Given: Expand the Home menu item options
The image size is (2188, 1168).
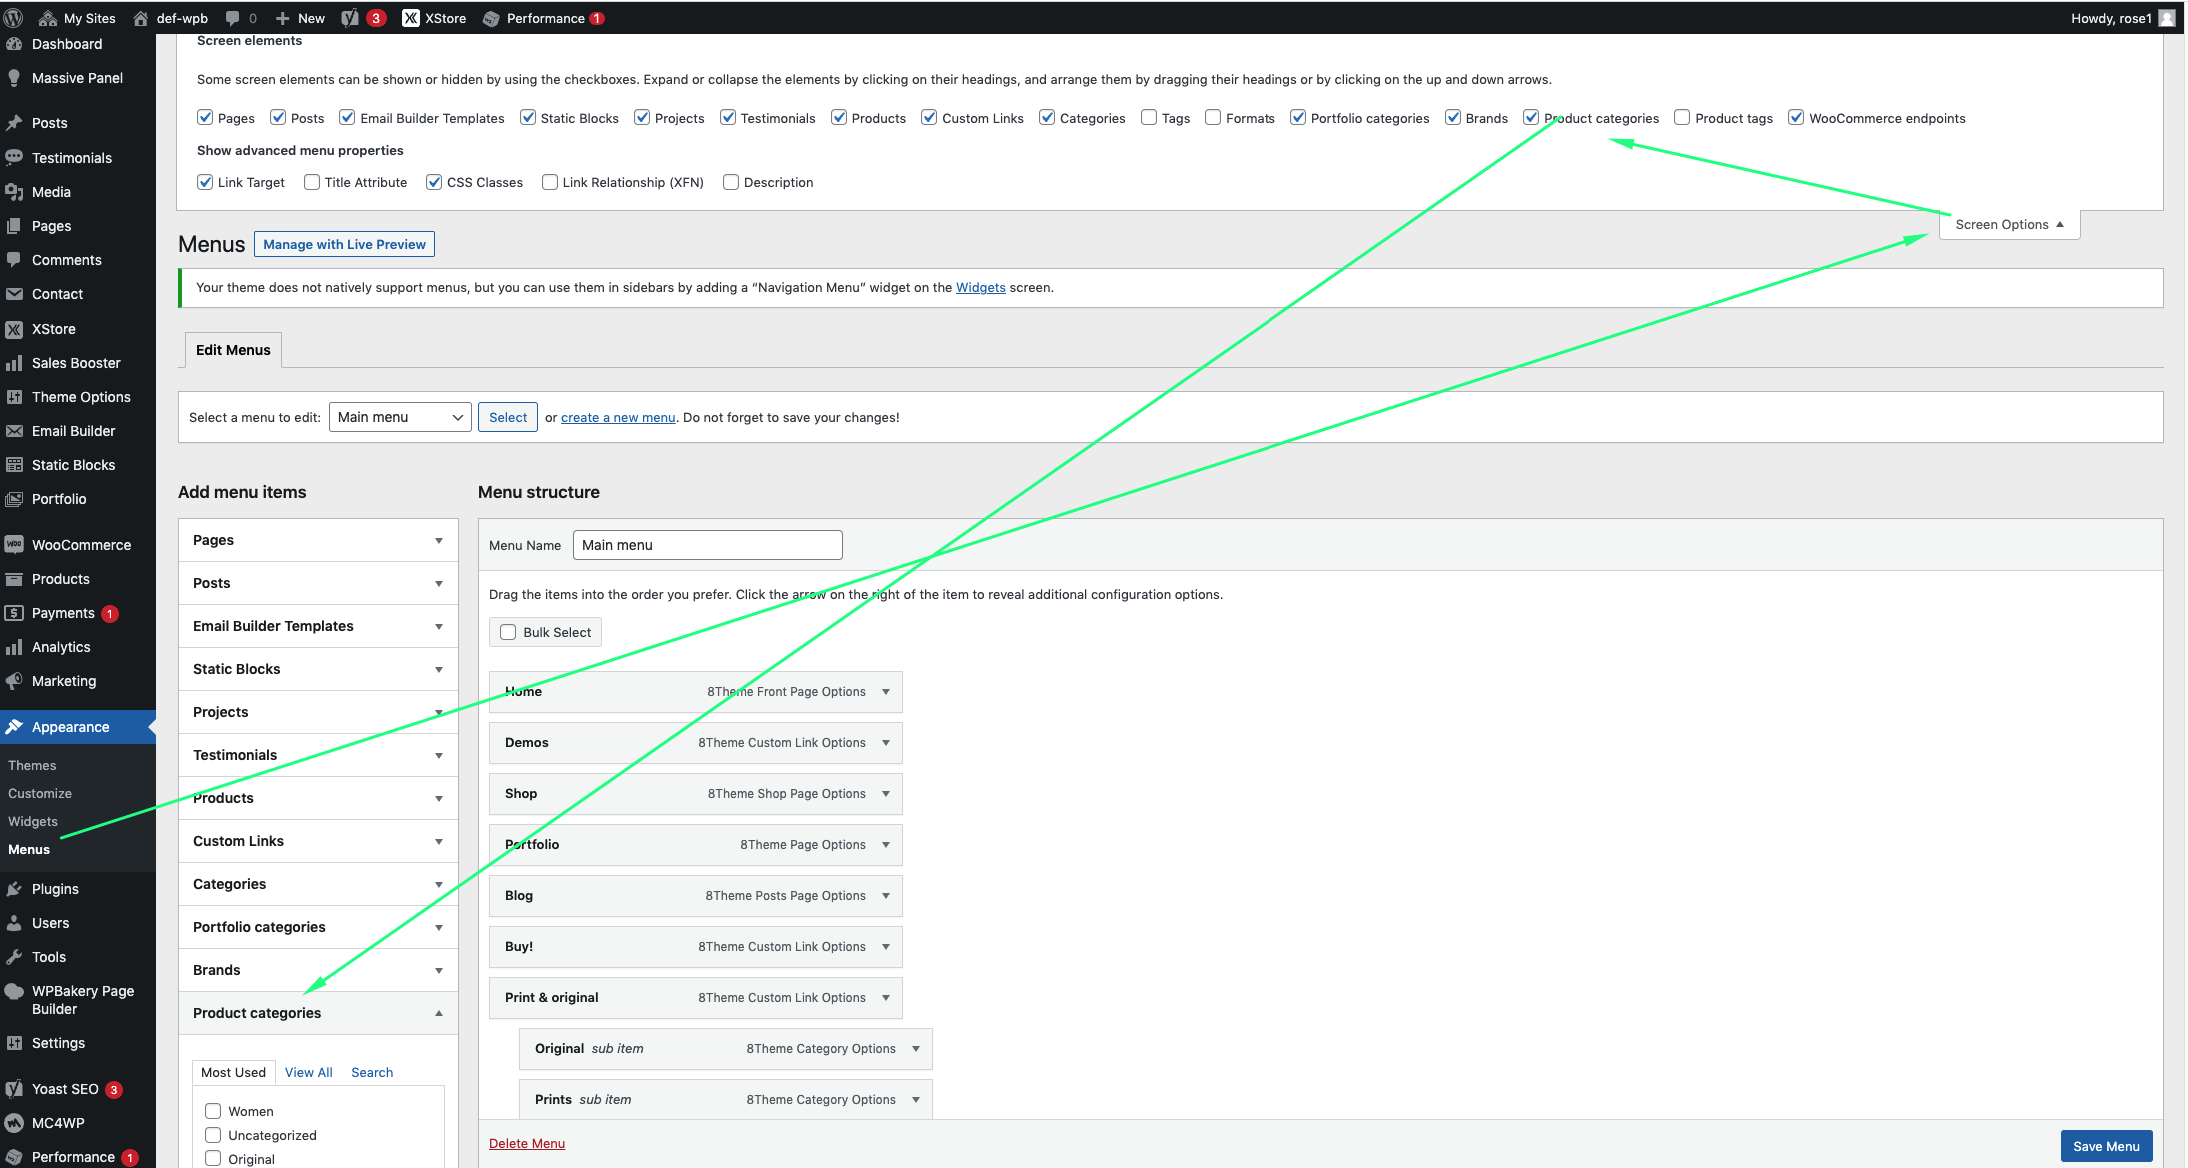Looking at the screenshot, I should pos(886,692).
